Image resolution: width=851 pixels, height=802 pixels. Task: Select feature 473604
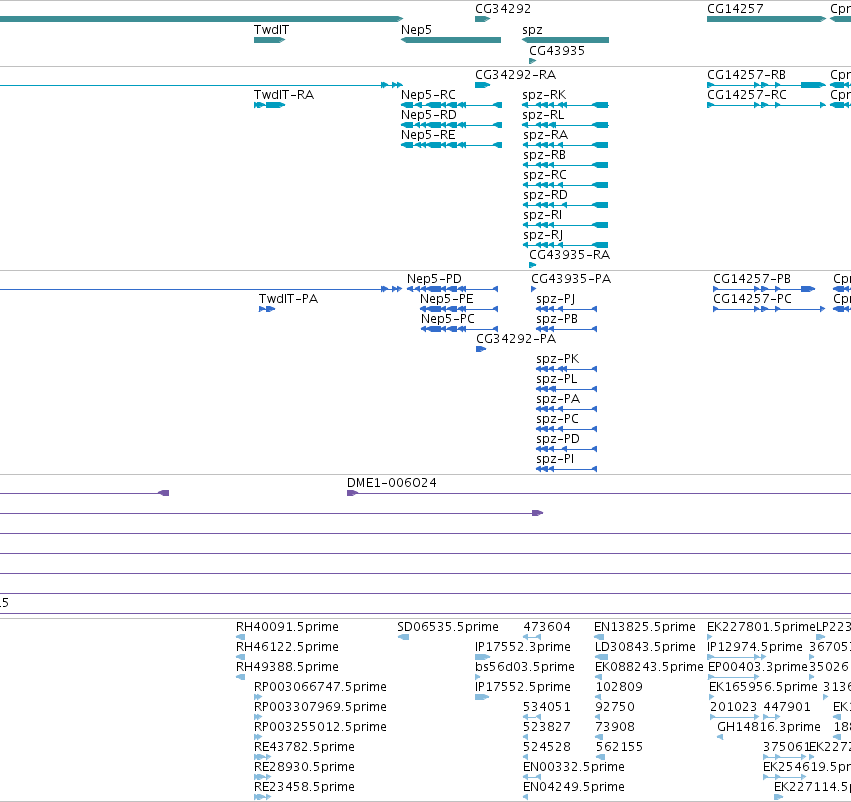(547, 627)
